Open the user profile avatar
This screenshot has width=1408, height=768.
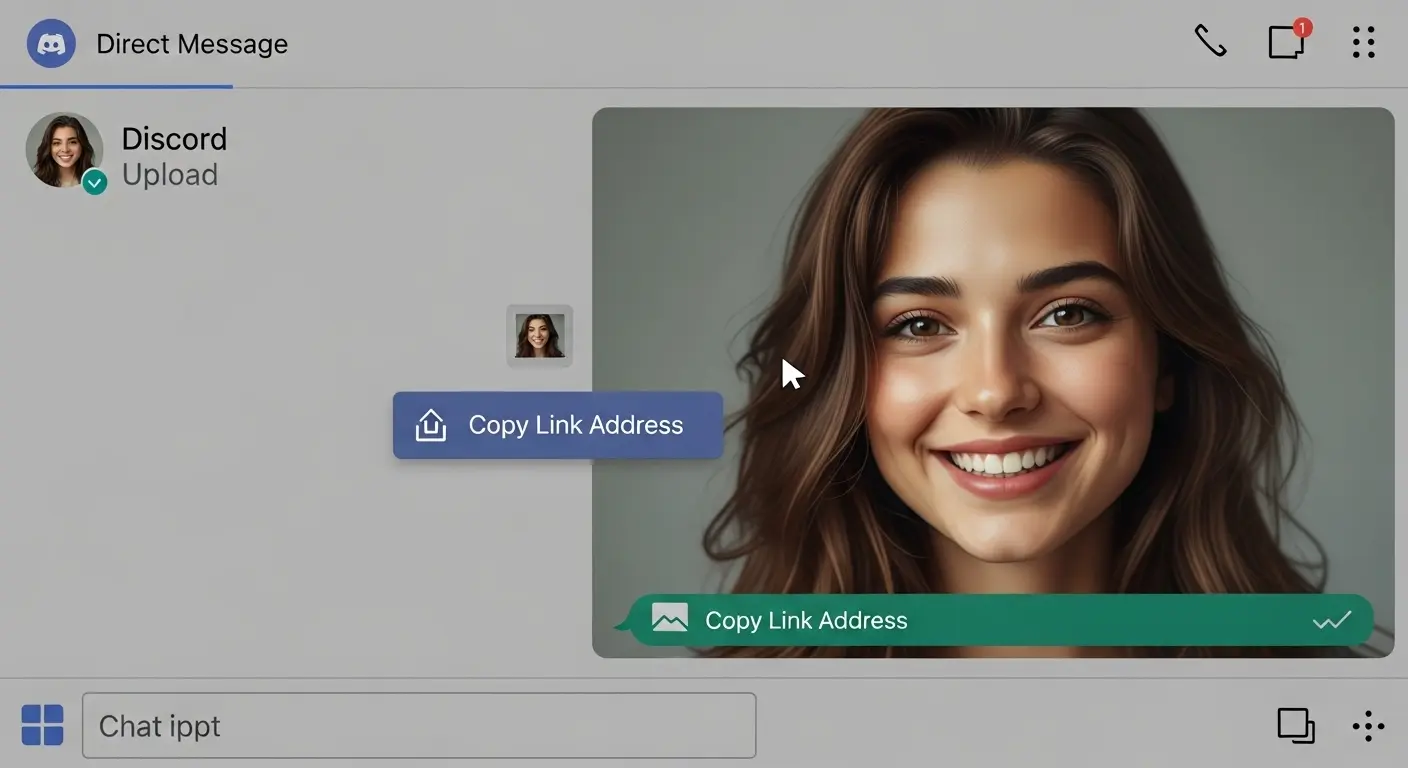63,149
